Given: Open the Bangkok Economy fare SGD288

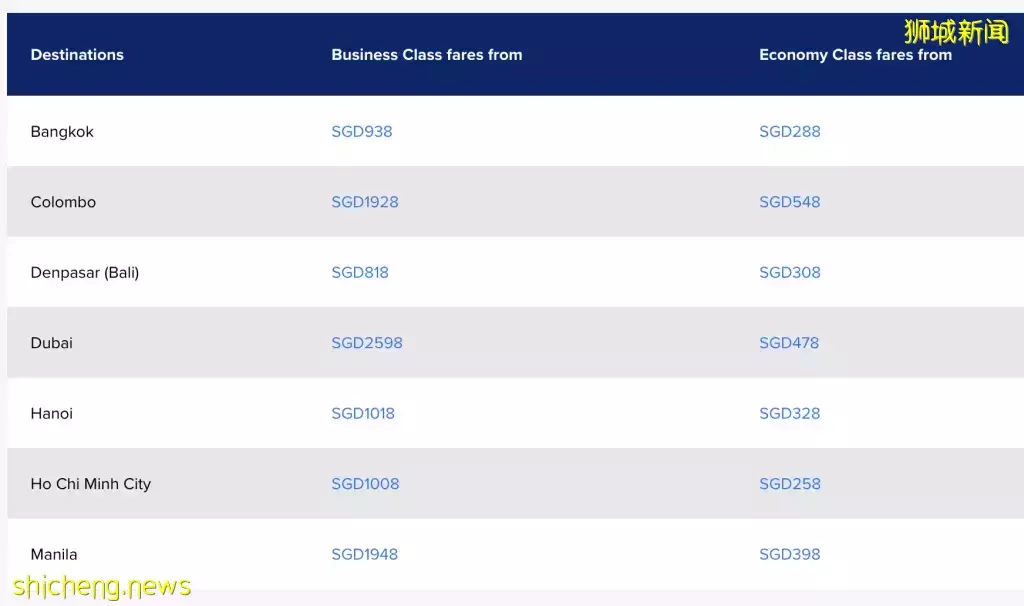Looking at the screenshot, I should click(789, 131).
